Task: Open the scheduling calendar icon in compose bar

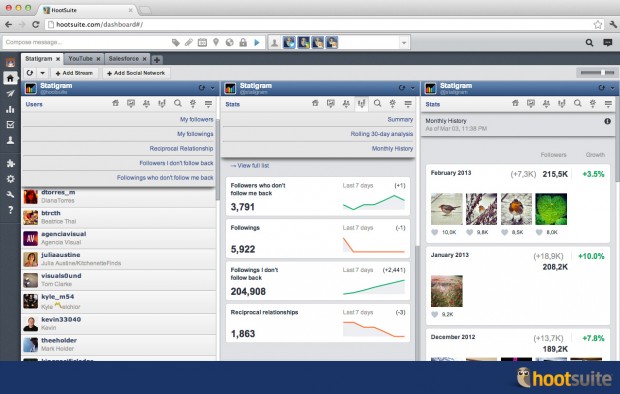Action: coord(202,42)
